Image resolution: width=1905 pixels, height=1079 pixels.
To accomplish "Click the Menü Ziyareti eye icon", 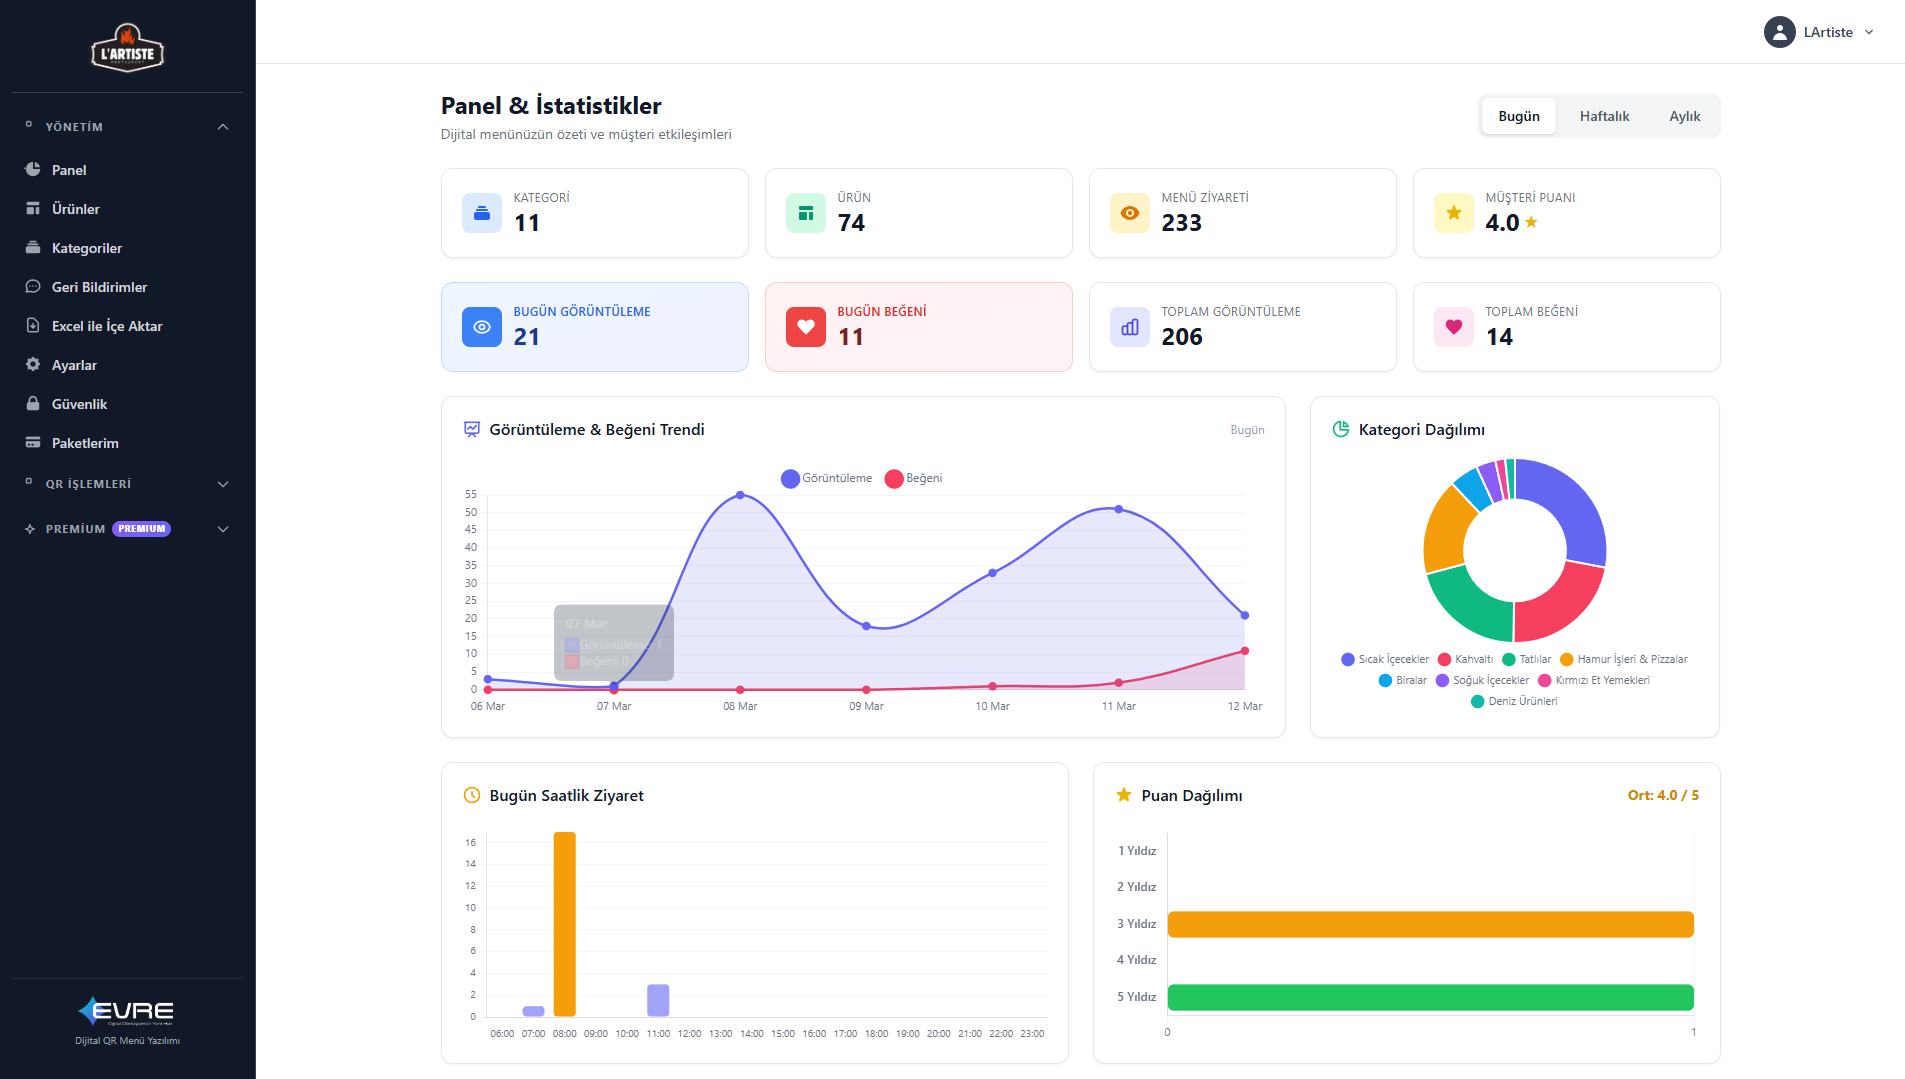I will [x=1130, y=213].
